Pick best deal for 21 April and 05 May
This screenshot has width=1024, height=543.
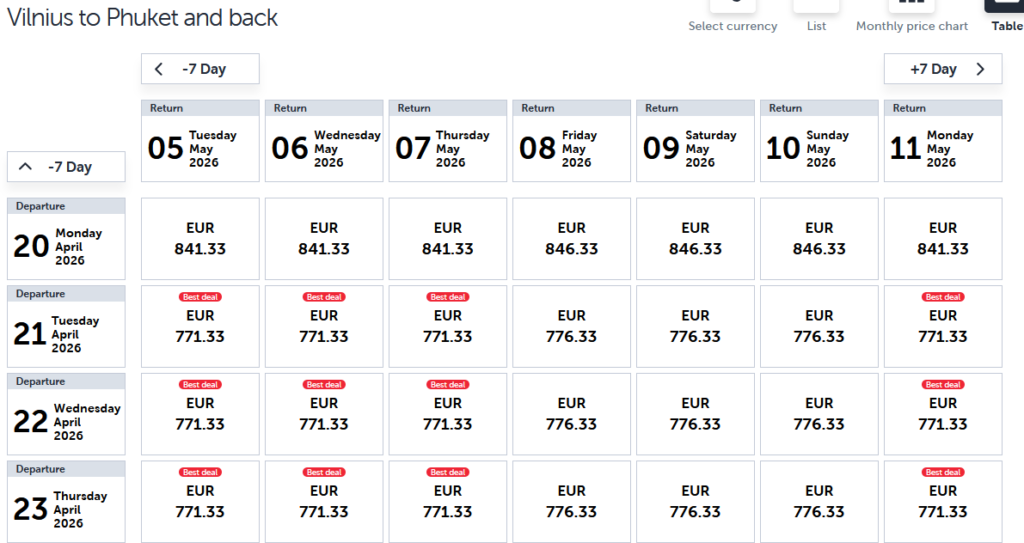click(200, 326)
